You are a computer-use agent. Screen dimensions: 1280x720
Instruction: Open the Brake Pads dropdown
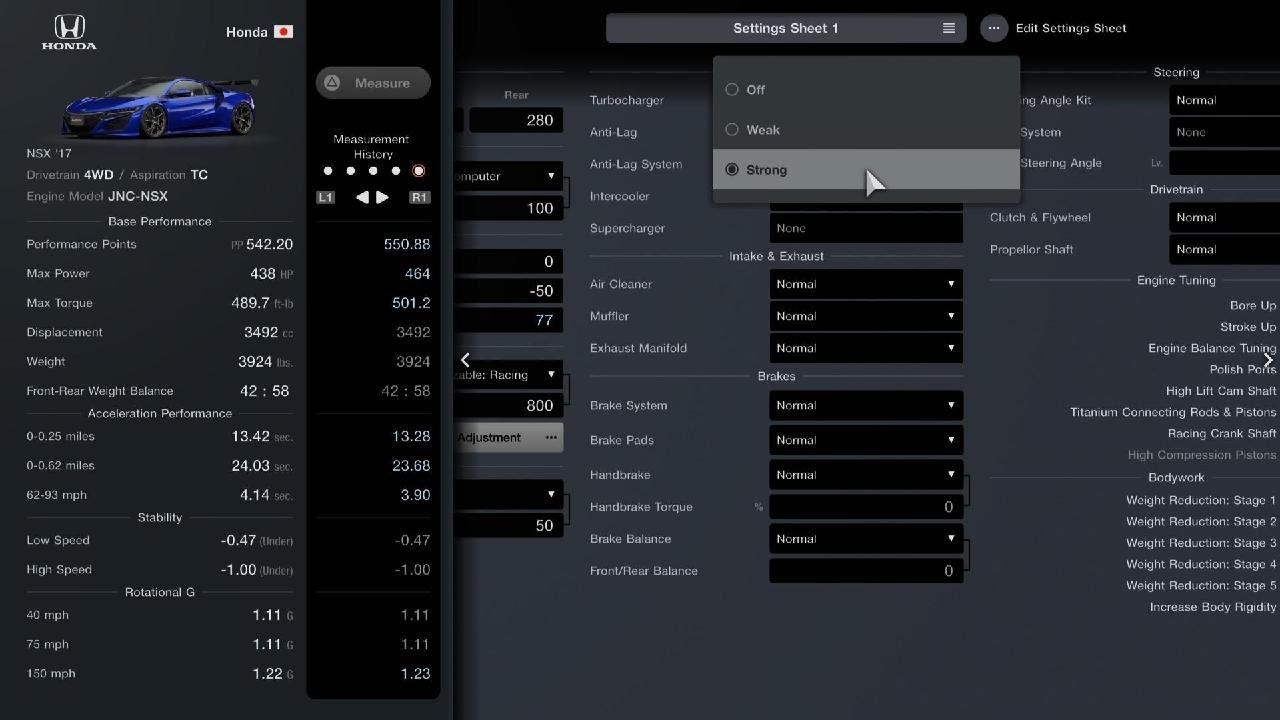tap(866, 440)
